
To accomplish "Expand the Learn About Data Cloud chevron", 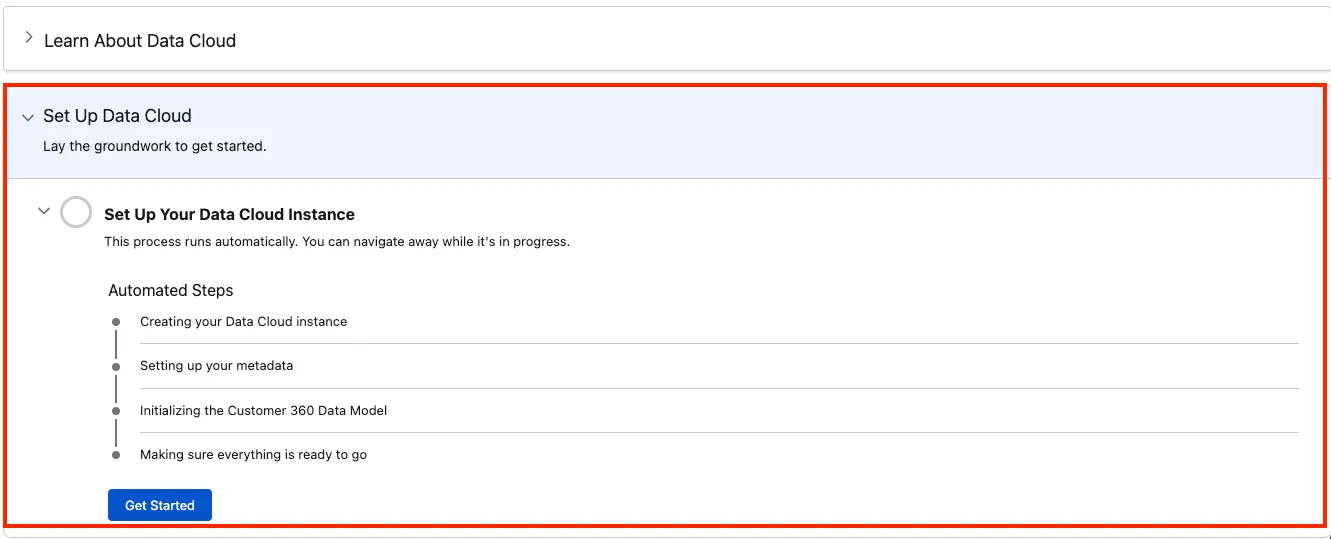I will [29, 38].
